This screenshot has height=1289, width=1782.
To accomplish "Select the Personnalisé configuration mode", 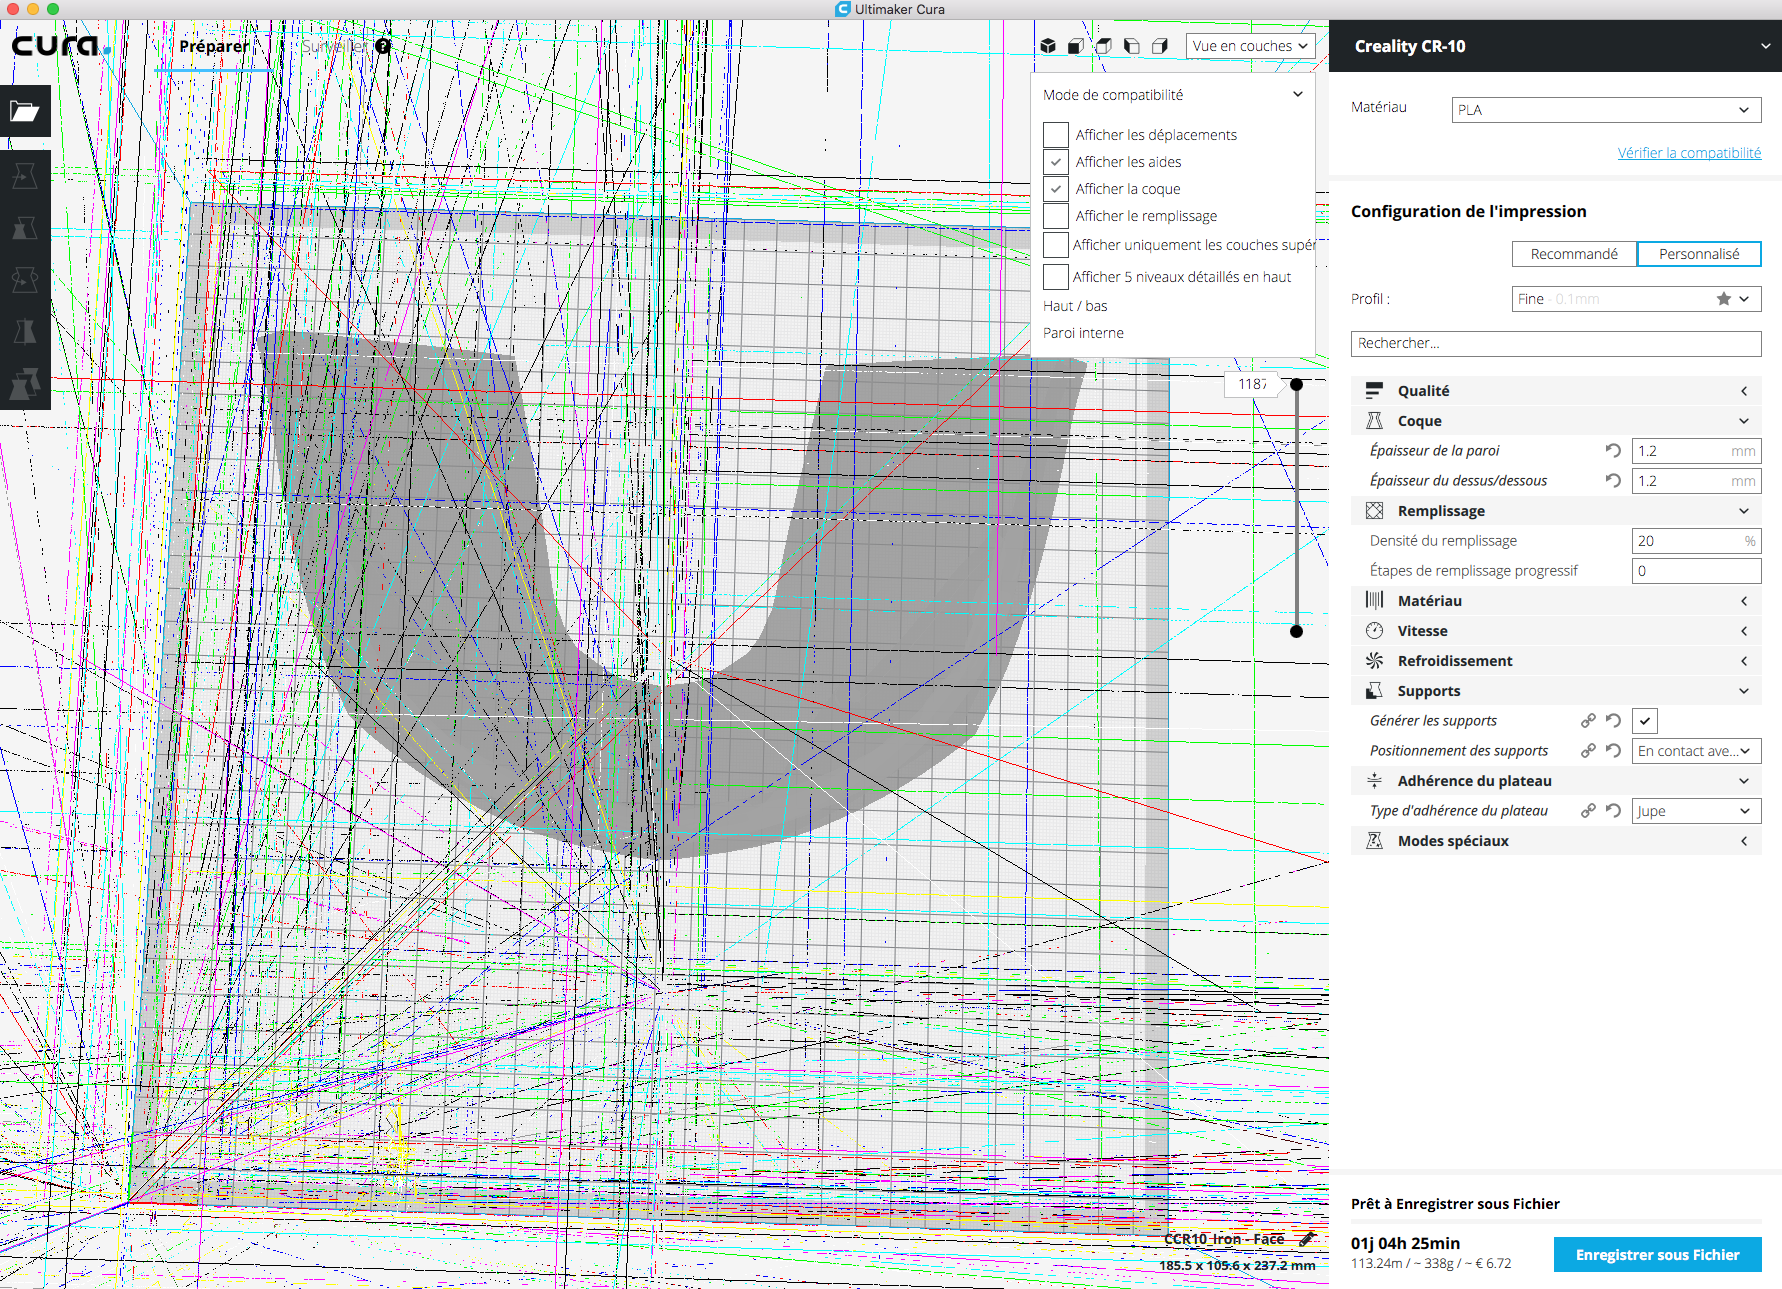I will [x=1699, y=254].
